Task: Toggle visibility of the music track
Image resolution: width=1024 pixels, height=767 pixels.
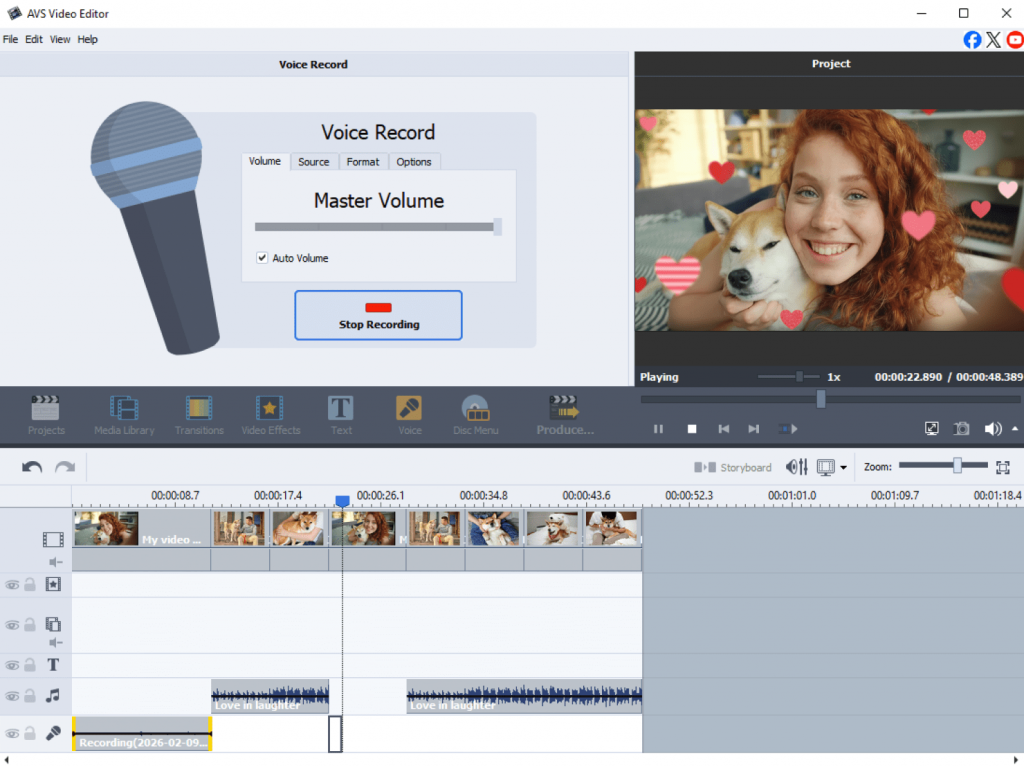Action: click(12, 696)
